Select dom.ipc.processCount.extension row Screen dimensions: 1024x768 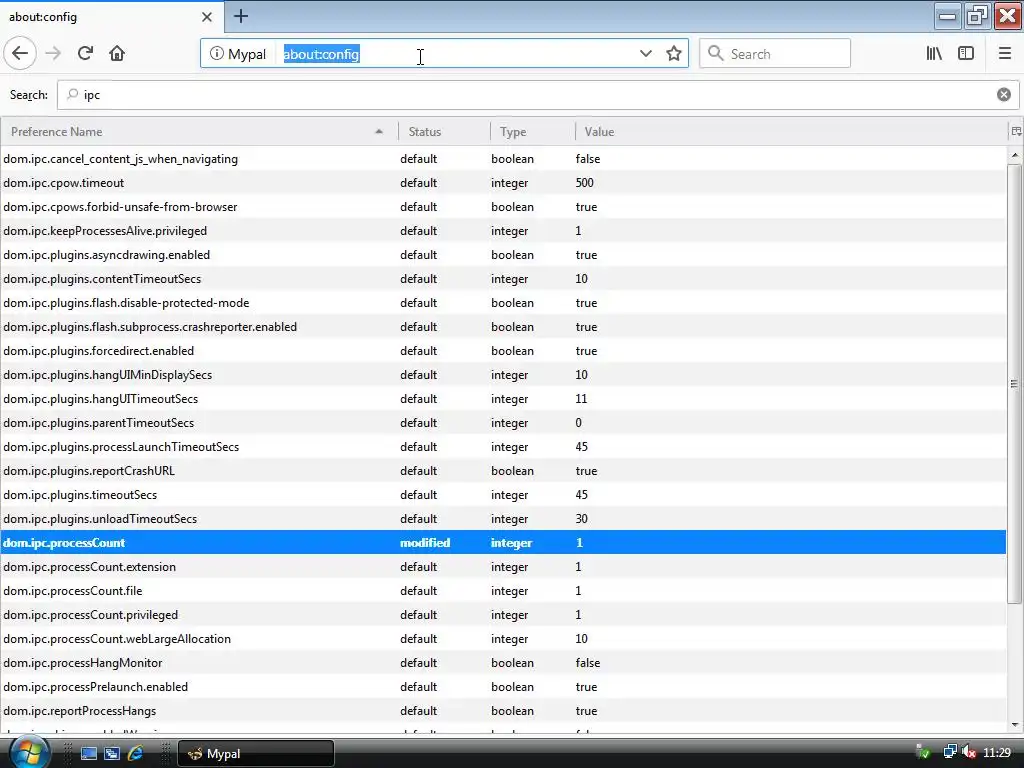click(503, 567)
